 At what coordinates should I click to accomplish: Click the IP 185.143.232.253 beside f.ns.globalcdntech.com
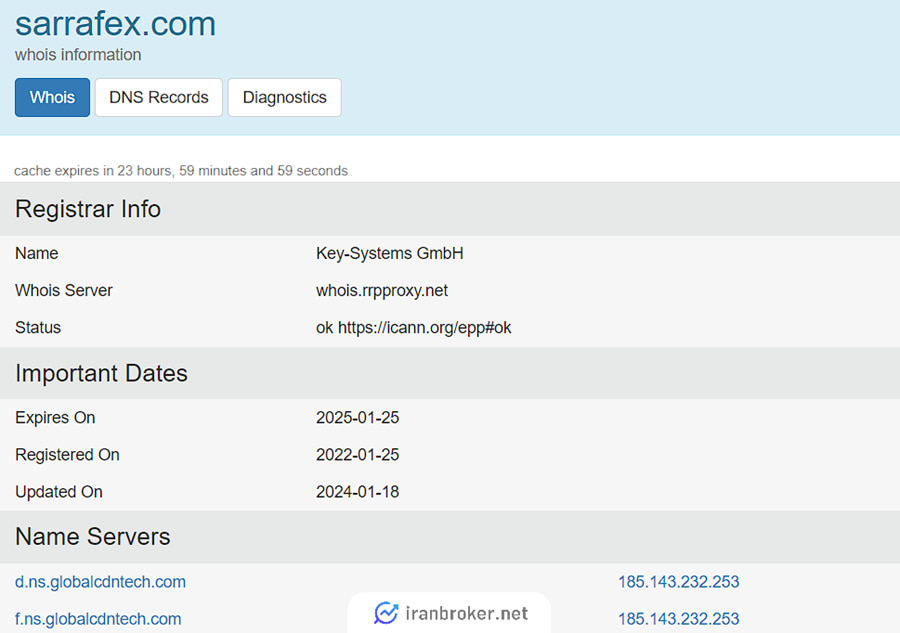(x=678, y=619)
